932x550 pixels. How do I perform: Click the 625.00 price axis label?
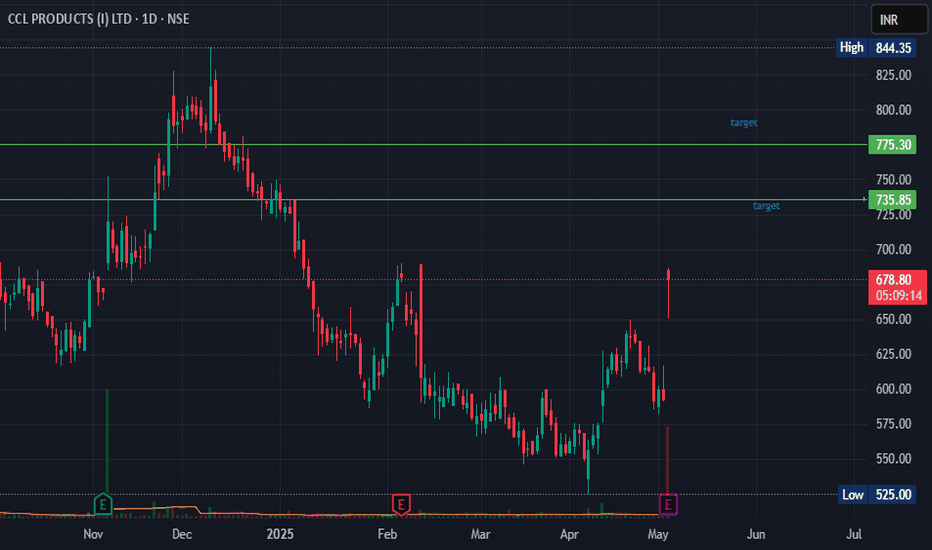tap(893, 354)
